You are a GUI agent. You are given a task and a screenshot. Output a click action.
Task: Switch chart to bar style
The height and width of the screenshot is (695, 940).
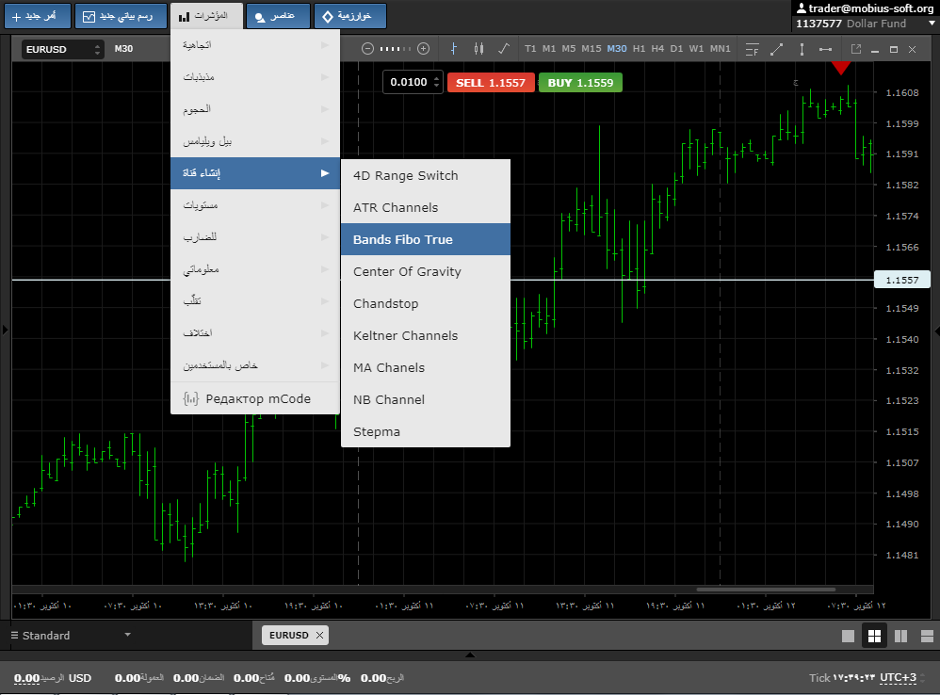pyautogui.click(x=455, y=48)
